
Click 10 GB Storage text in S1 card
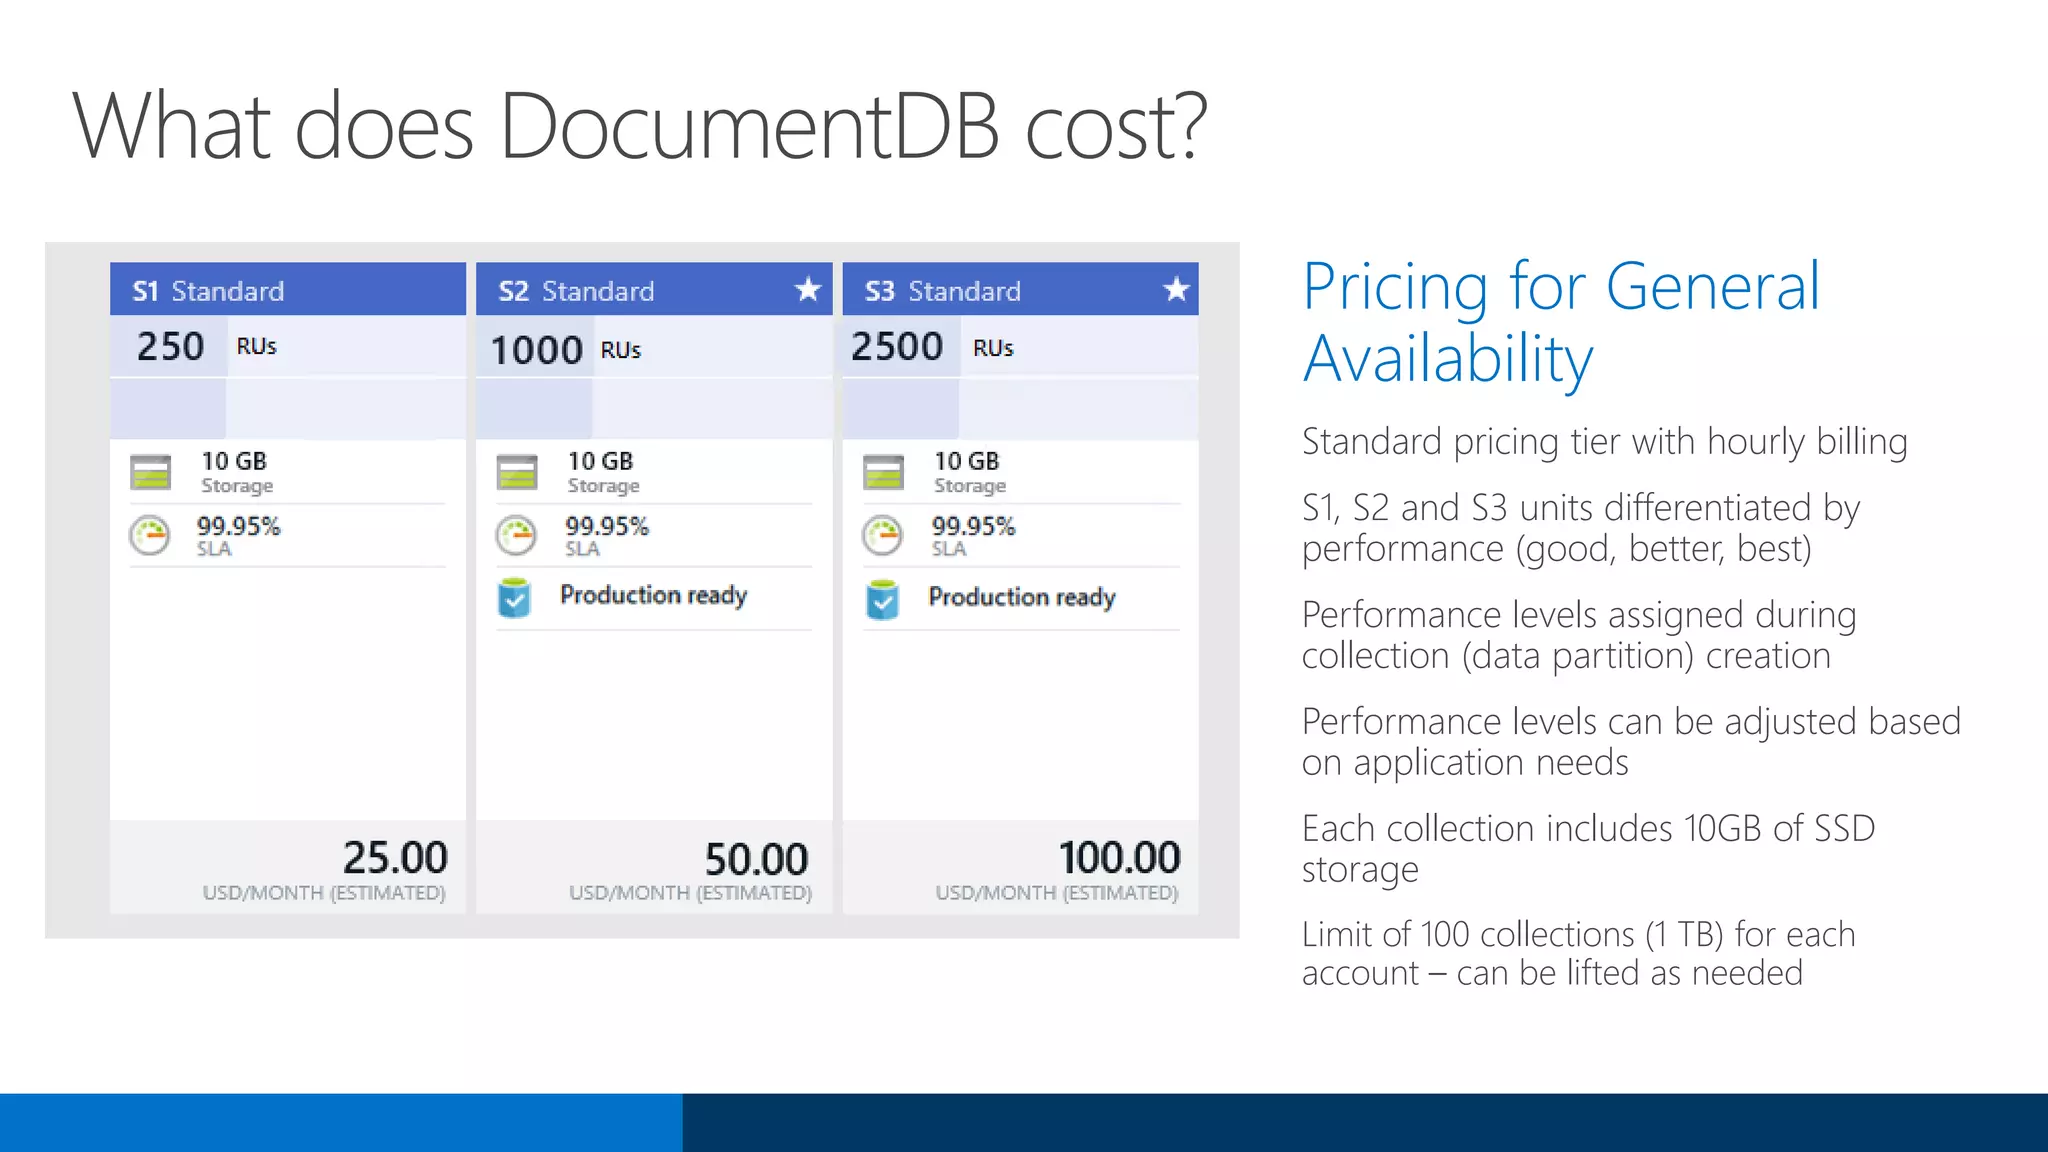click(x=236, y=472)
